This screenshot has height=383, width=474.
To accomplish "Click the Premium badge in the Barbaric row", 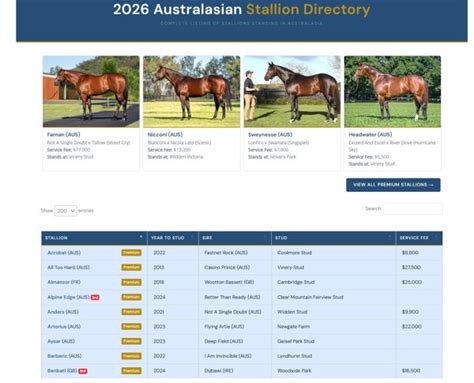I will [131, 356].
